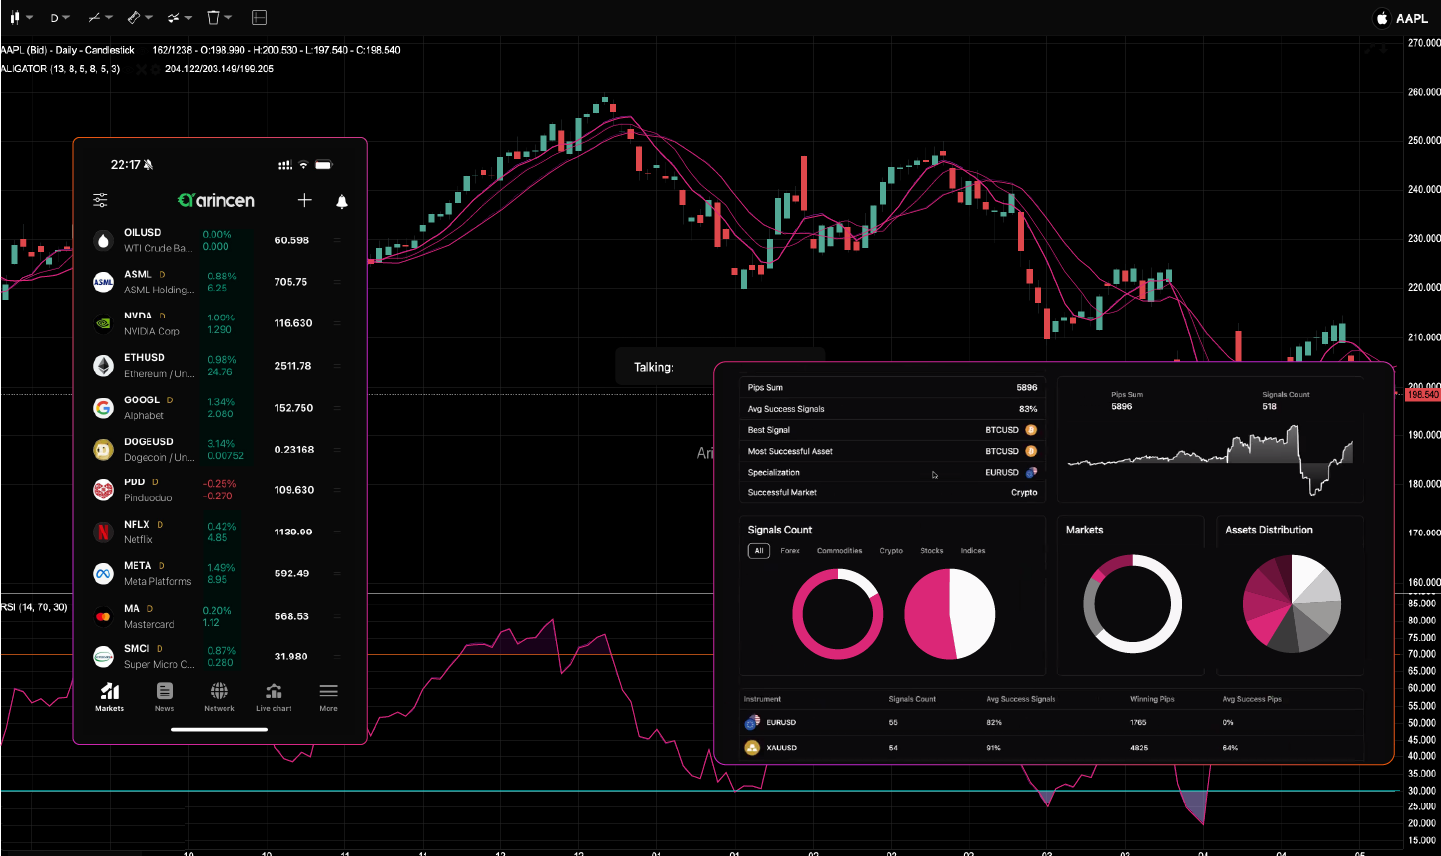Viewport: 1441px width, 856px height.
Task: Expand the line tool dropdown arrow
Action: tap(109, 18)
